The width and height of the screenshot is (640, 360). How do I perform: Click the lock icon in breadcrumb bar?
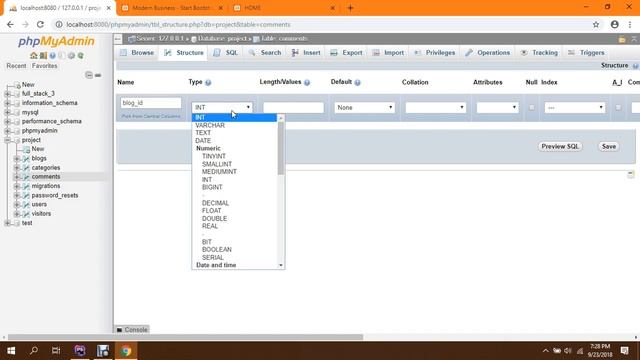coord(622,39)
